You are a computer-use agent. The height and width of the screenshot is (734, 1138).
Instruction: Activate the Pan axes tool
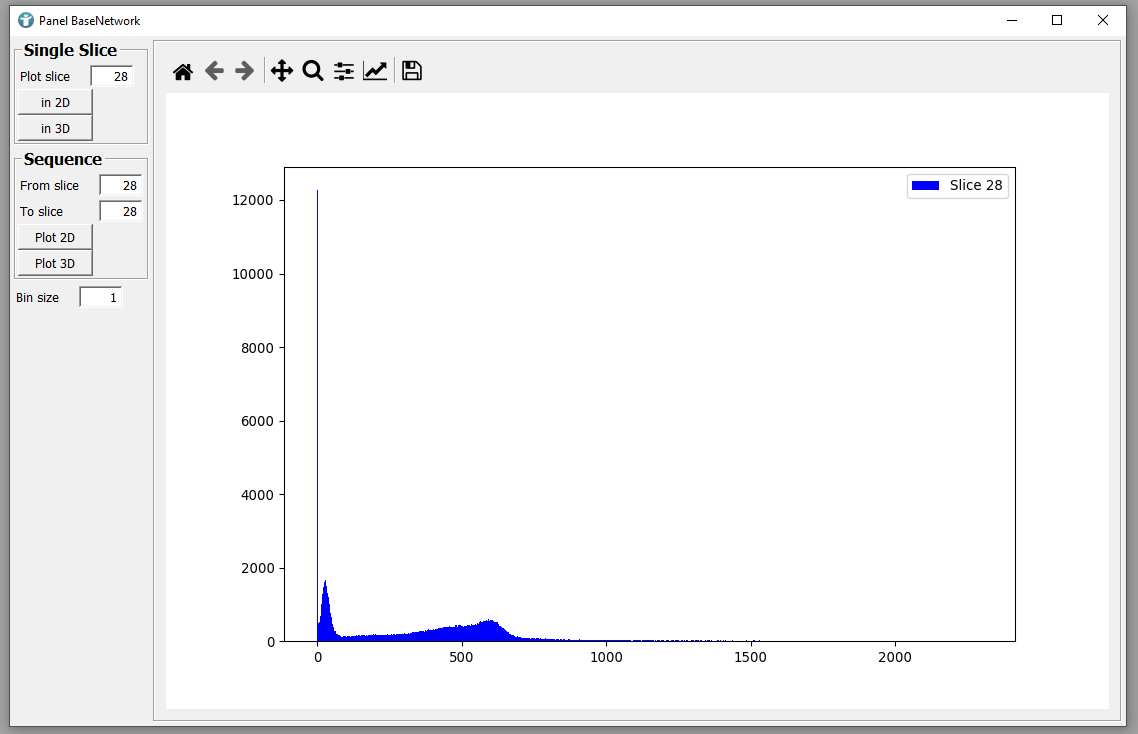pyautogui.click(x=282, y=71)
